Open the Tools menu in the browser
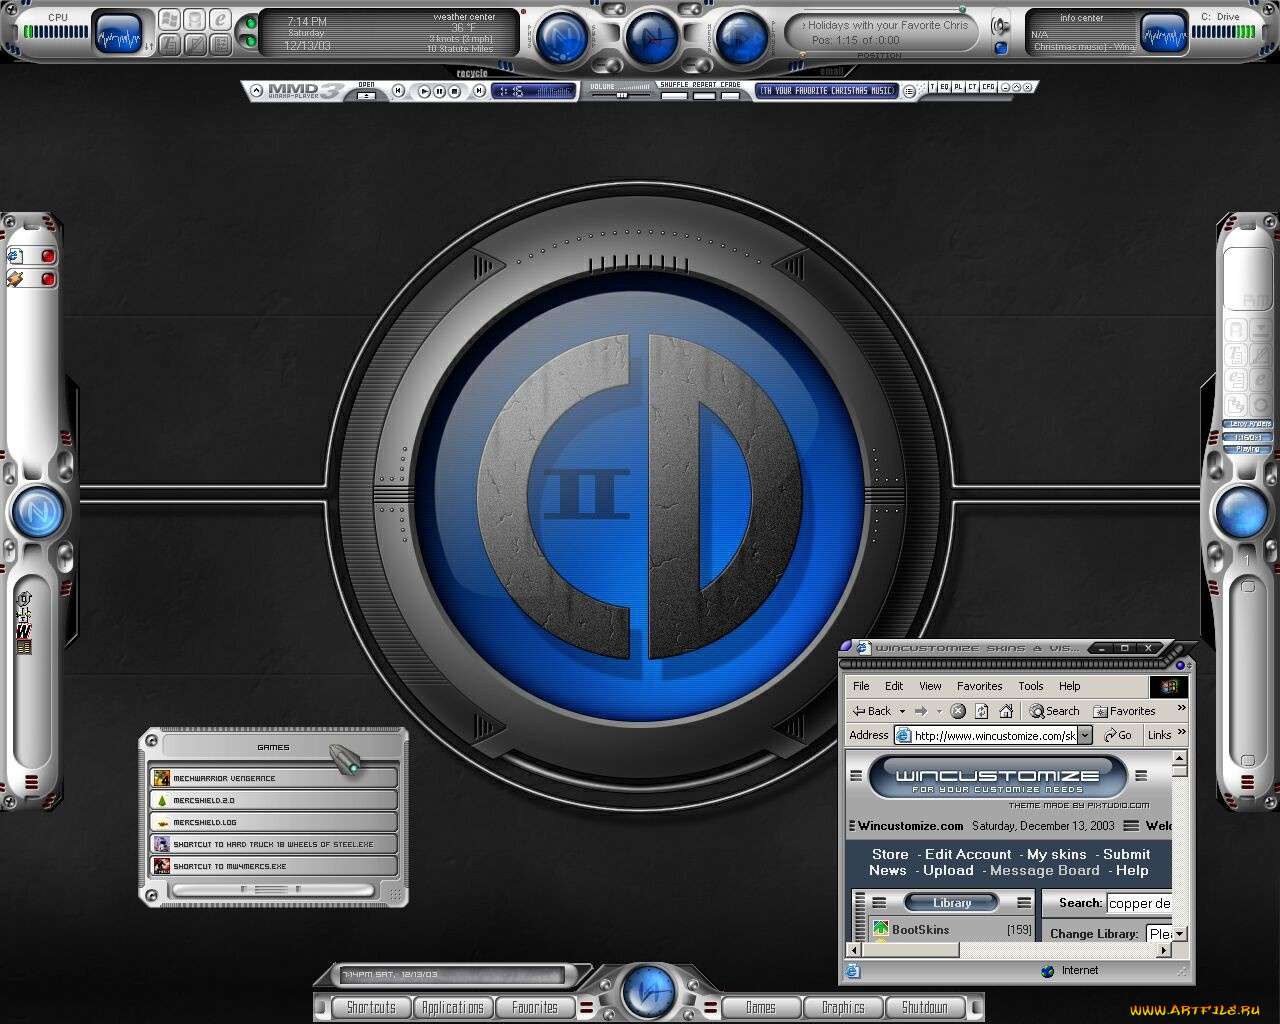 (1030, 686)
